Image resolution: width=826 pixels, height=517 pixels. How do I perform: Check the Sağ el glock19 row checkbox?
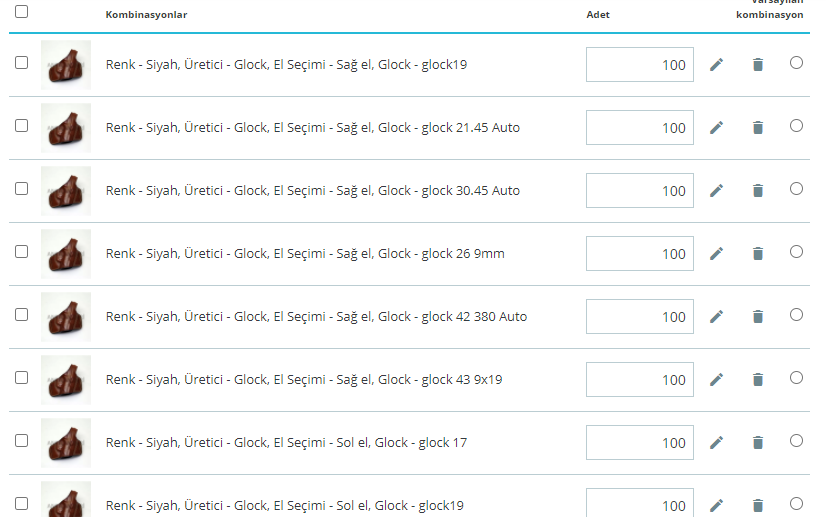22,63
